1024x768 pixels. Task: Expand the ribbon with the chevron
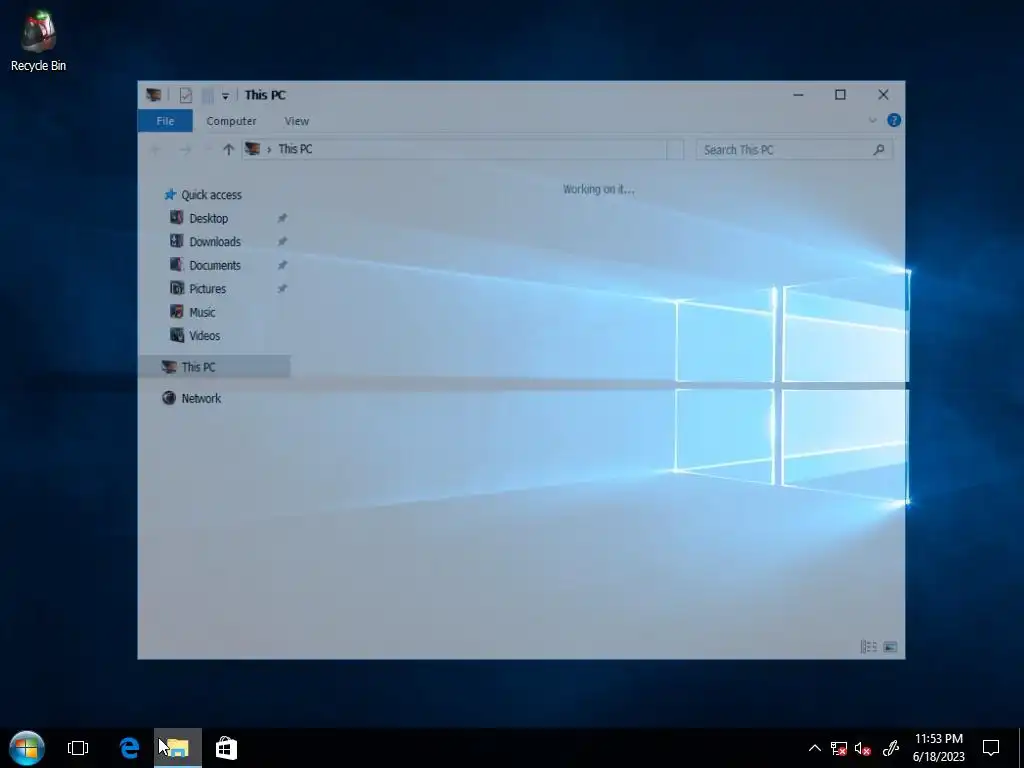click(872, 120)
